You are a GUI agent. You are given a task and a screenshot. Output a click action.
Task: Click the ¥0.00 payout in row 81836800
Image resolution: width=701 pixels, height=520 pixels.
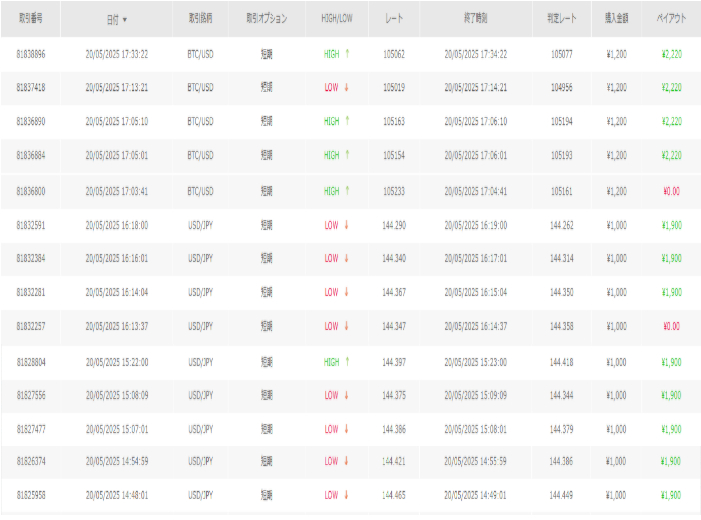click(671, 191)
